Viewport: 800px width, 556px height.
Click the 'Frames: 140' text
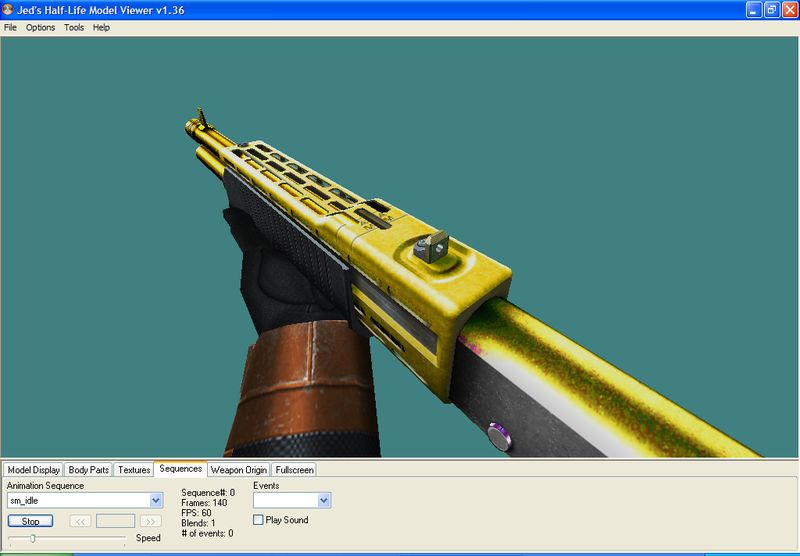tap(204, 503)
